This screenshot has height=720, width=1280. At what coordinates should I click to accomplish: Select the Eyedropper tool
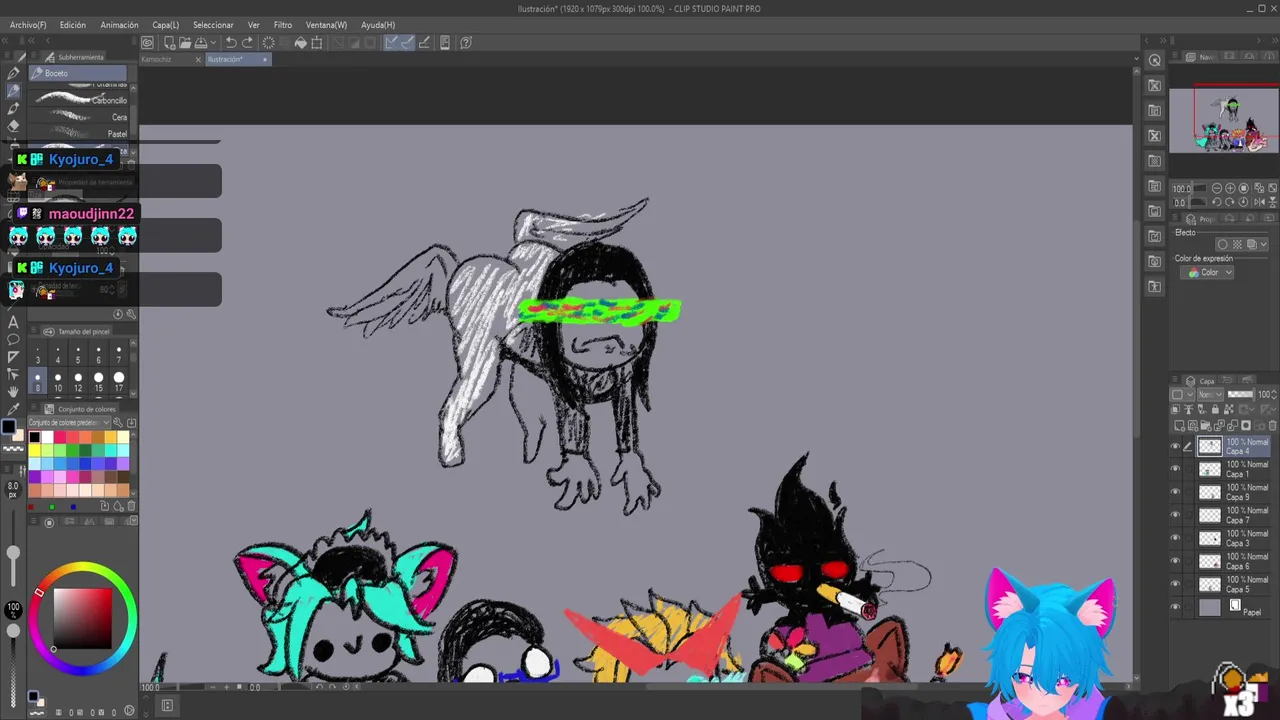pos(13,408)
